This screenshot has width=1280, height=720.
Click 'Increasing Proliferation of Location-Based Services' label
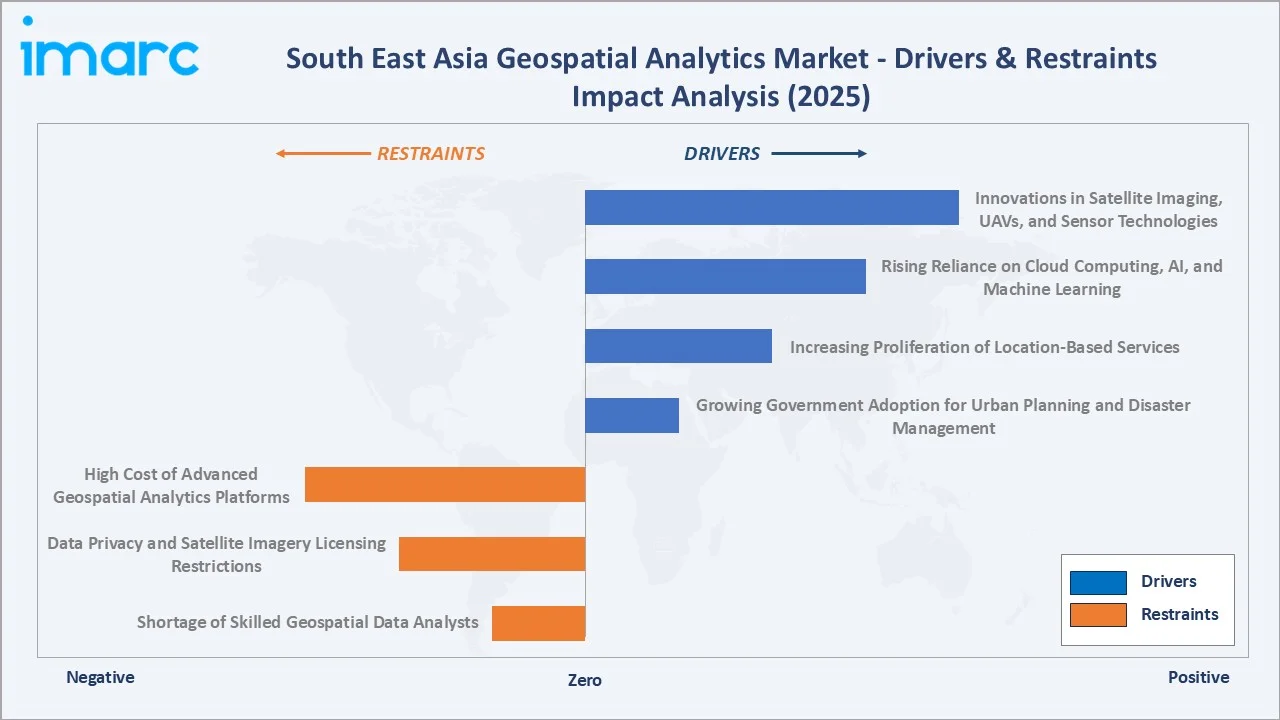click(985, 347)
